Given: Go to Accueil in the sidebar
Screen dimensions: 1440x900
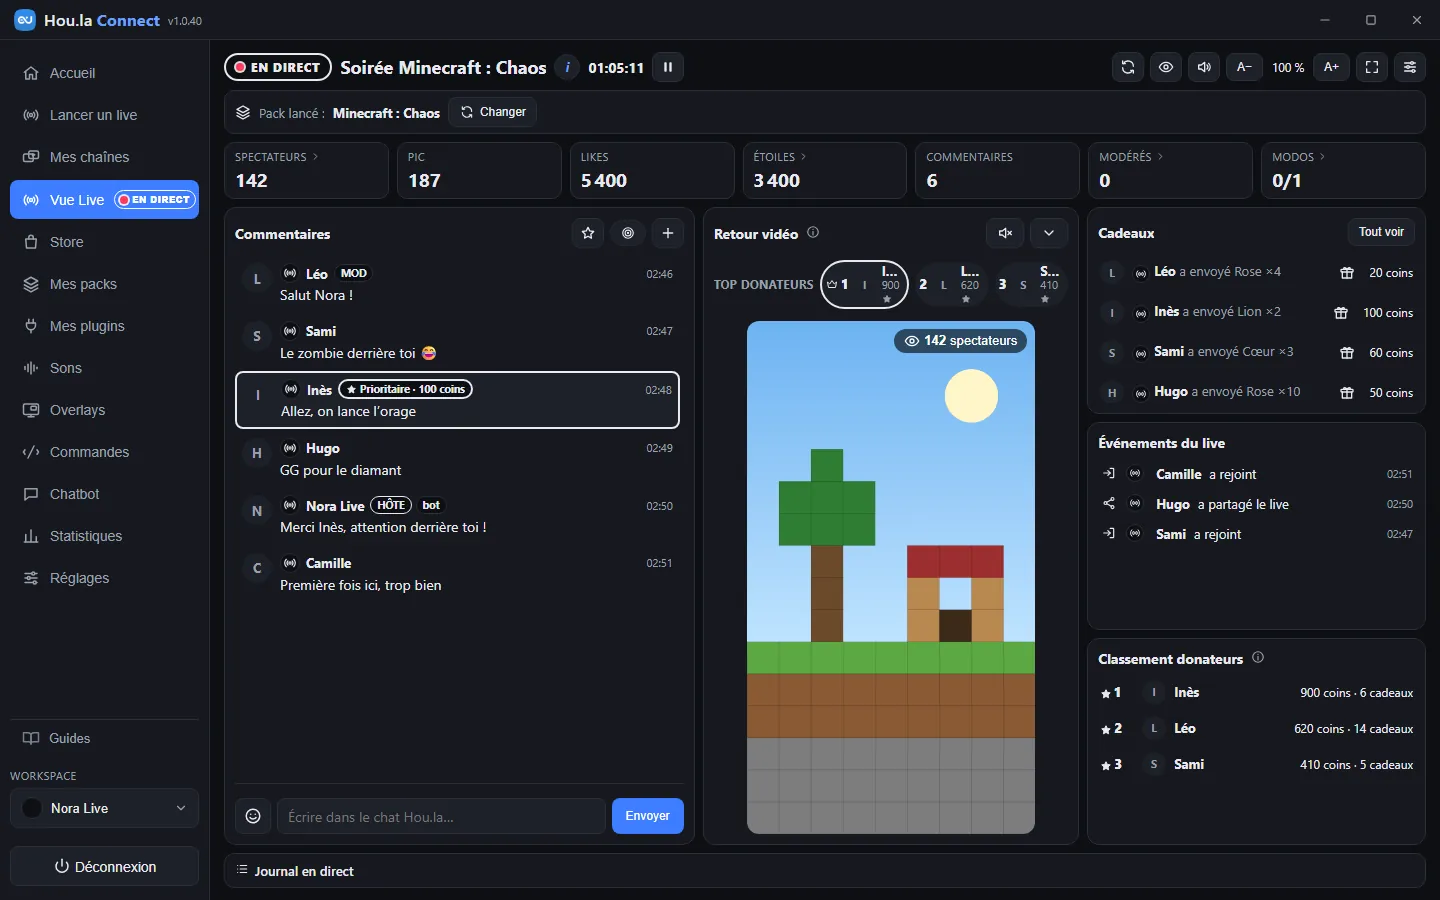Looking at the screenshot, I should click(104, 73).
